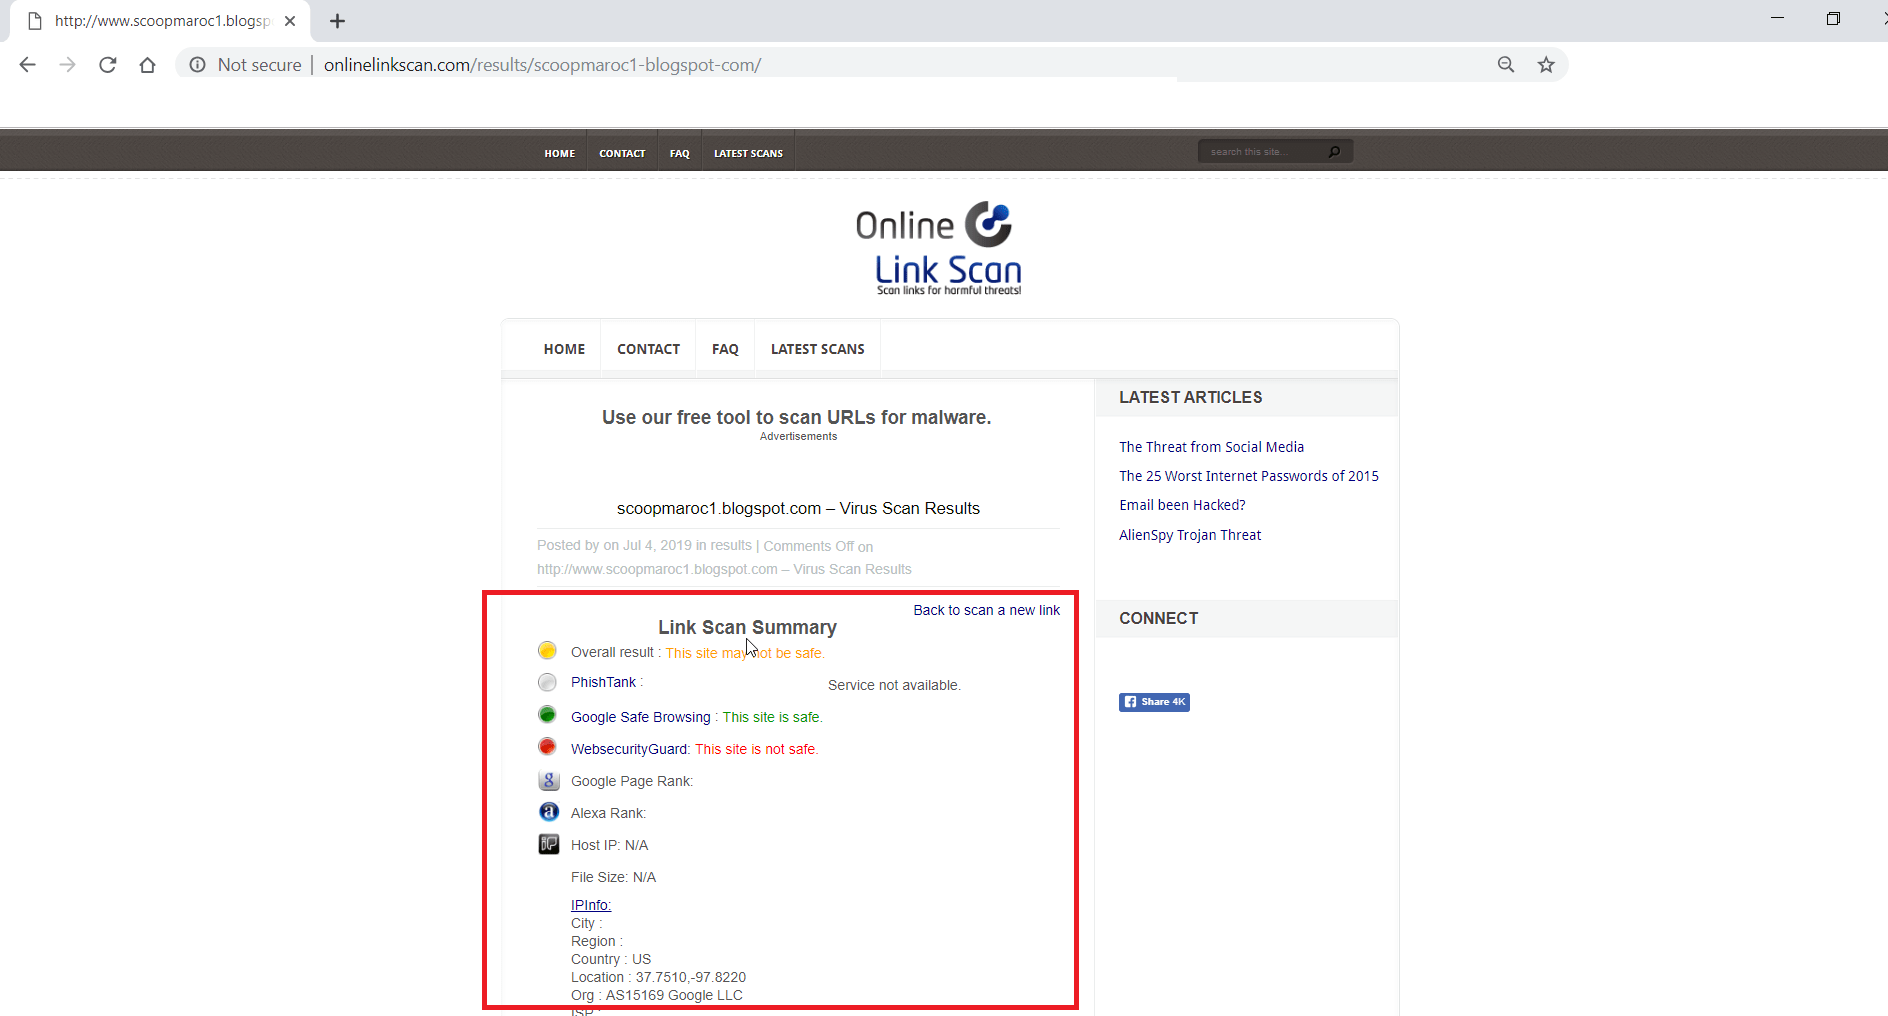Follow 'Back to scan a new link'
Screen dimensions: 1888x1016
coord(986,610)
